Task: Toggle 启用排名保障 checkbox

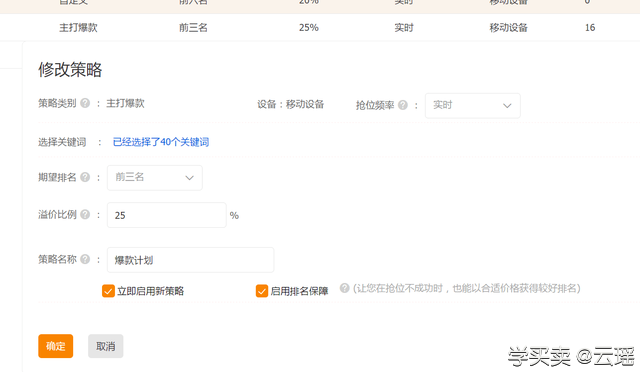Action: pos(262,291)
